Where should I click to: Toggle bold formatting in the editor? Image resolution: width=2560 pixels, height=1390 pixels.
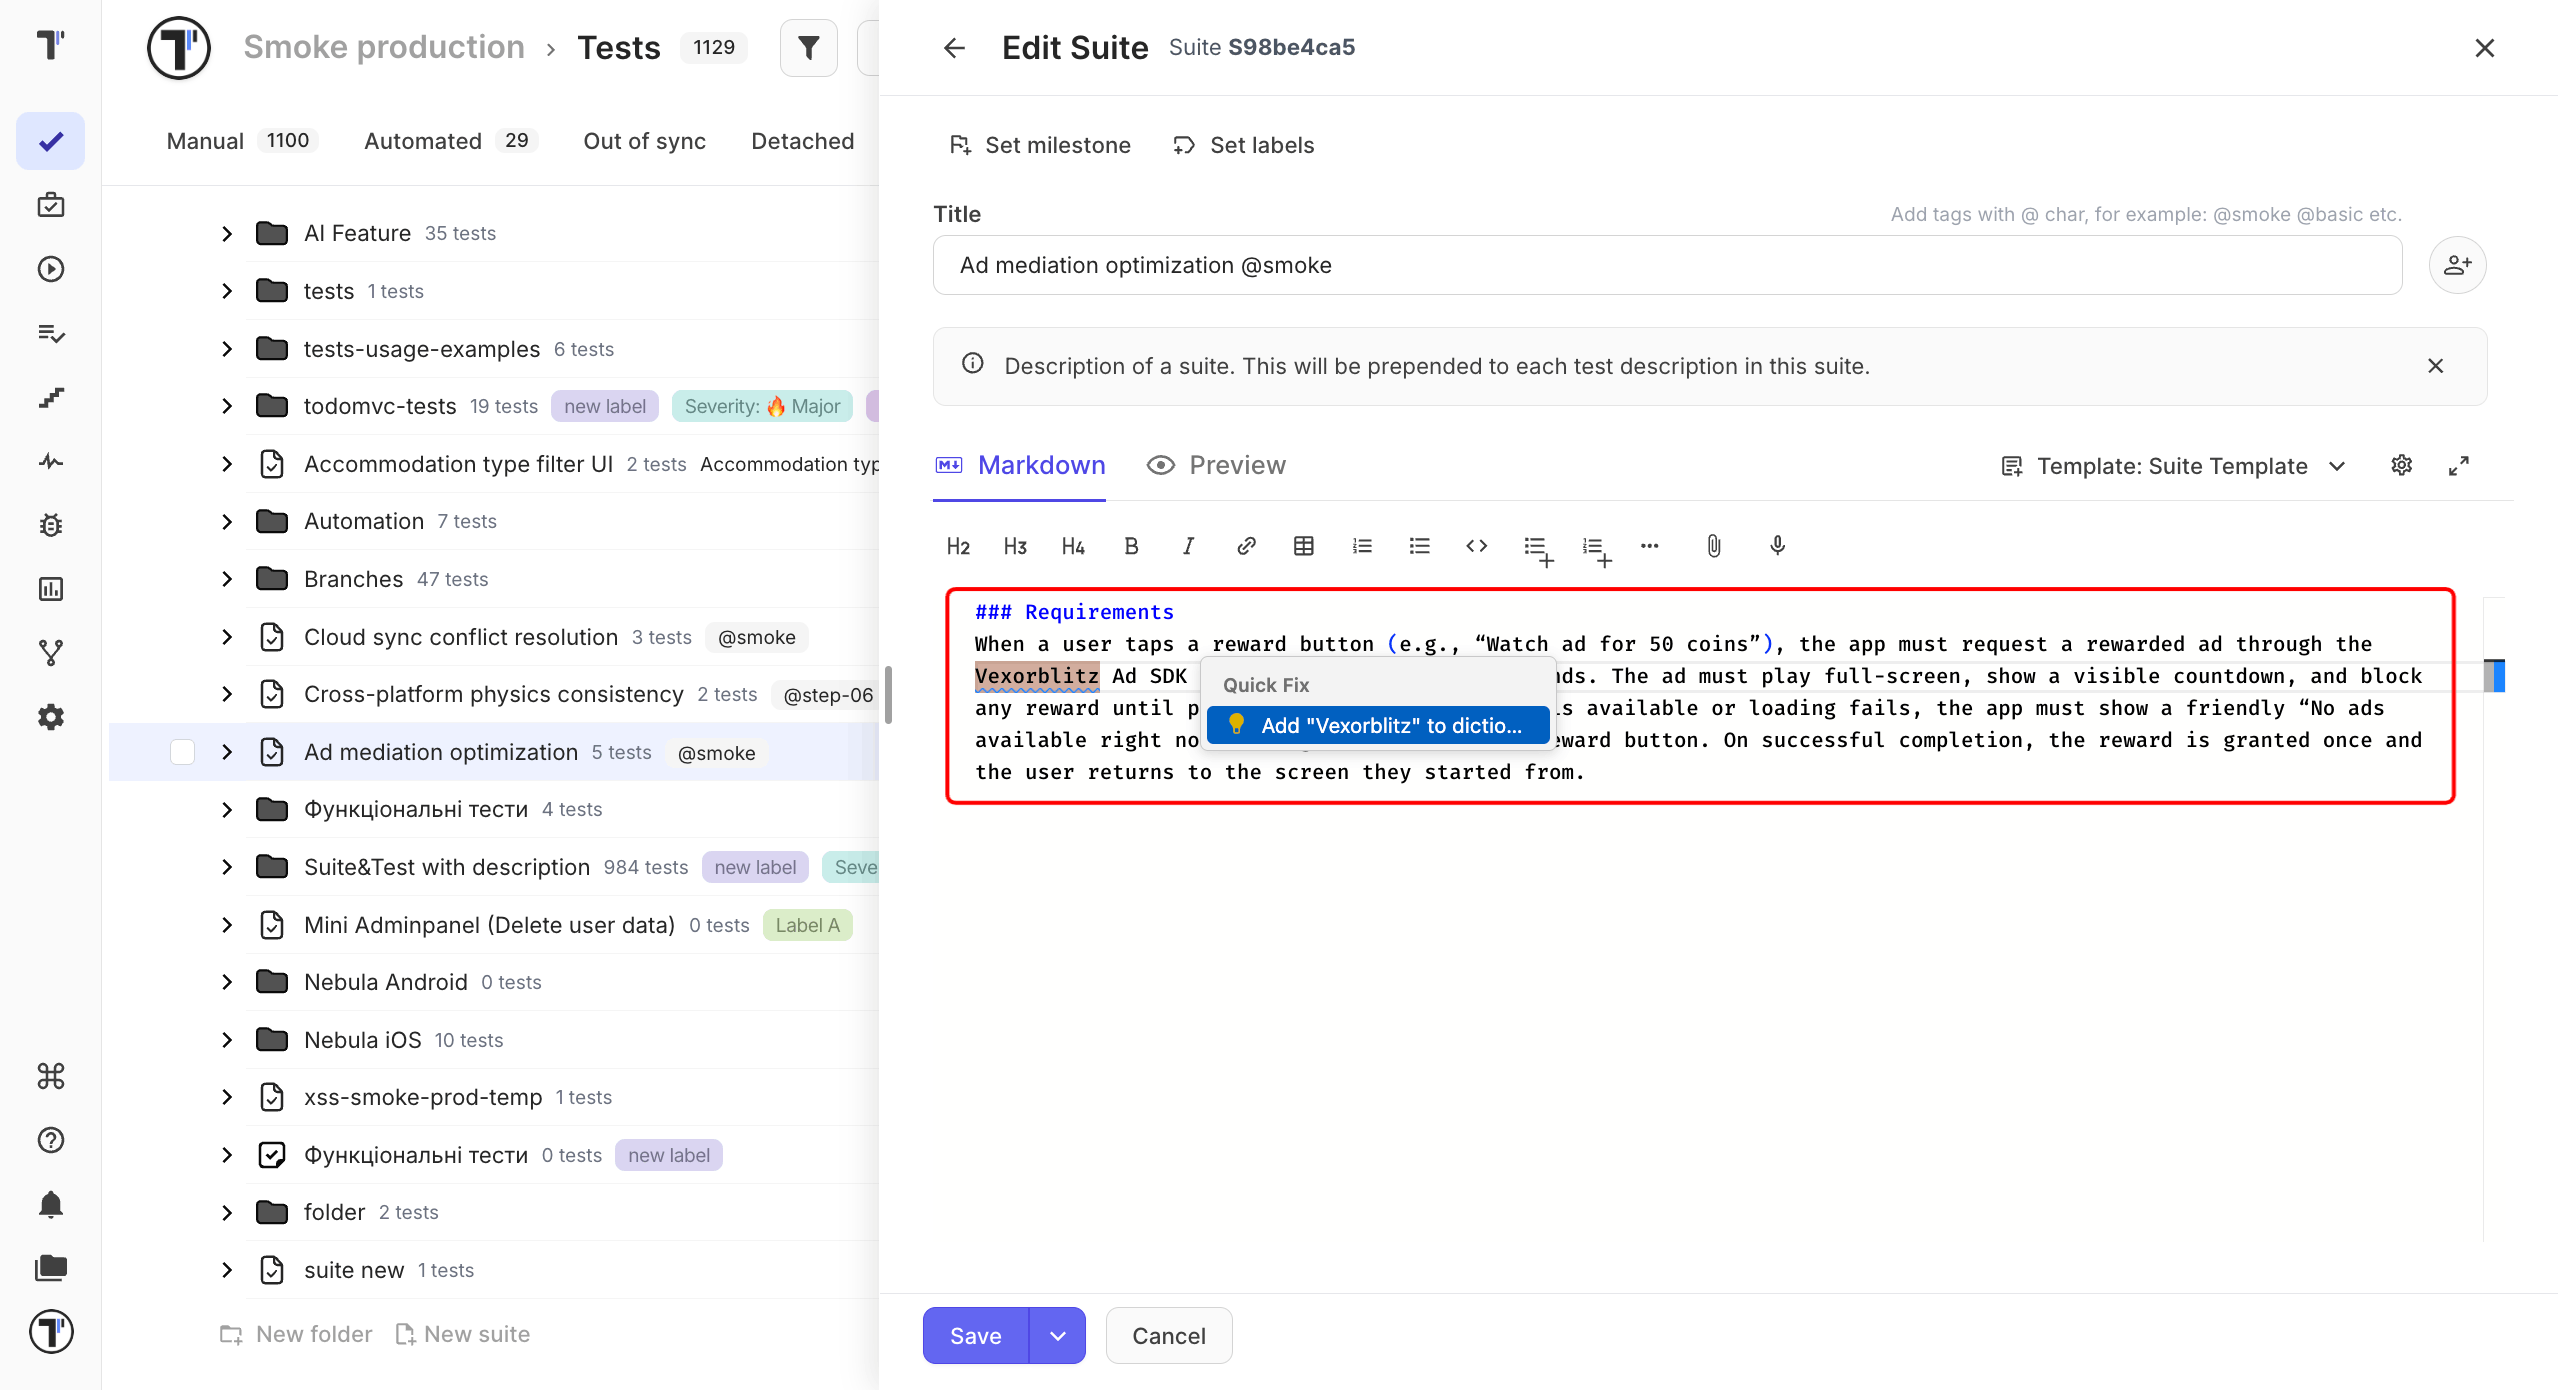[x=1131, y=546]
